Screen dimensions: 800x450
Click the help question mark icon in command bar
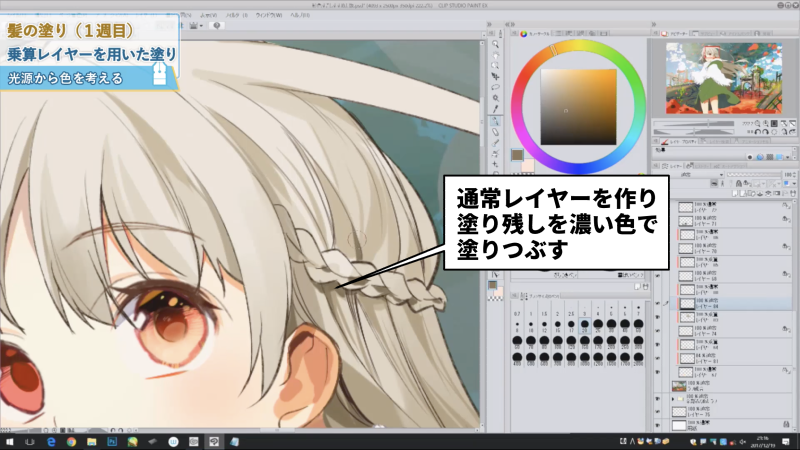217,25
